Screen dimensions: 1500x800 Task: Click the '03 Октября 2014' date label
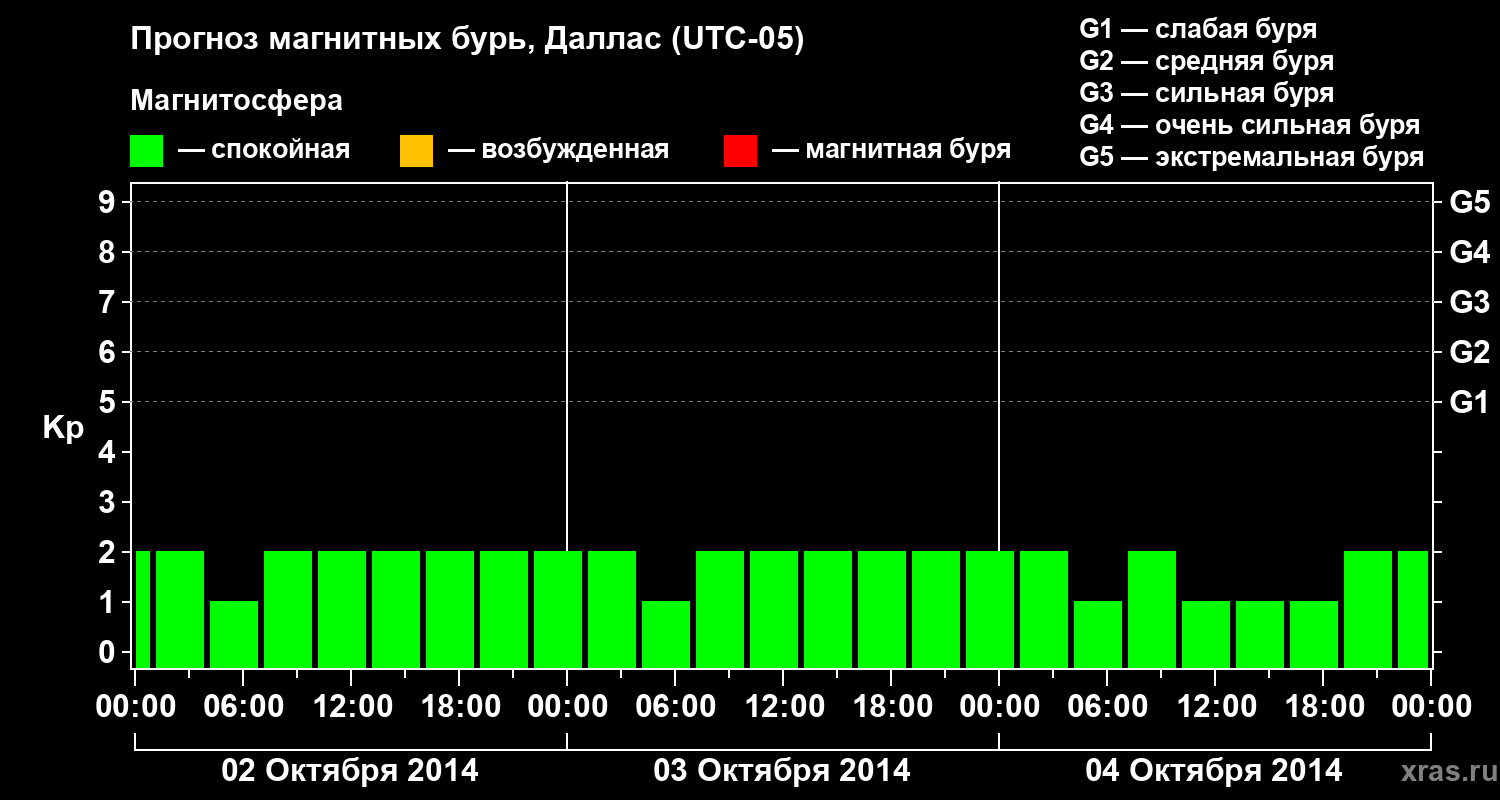tap(782, 771)
